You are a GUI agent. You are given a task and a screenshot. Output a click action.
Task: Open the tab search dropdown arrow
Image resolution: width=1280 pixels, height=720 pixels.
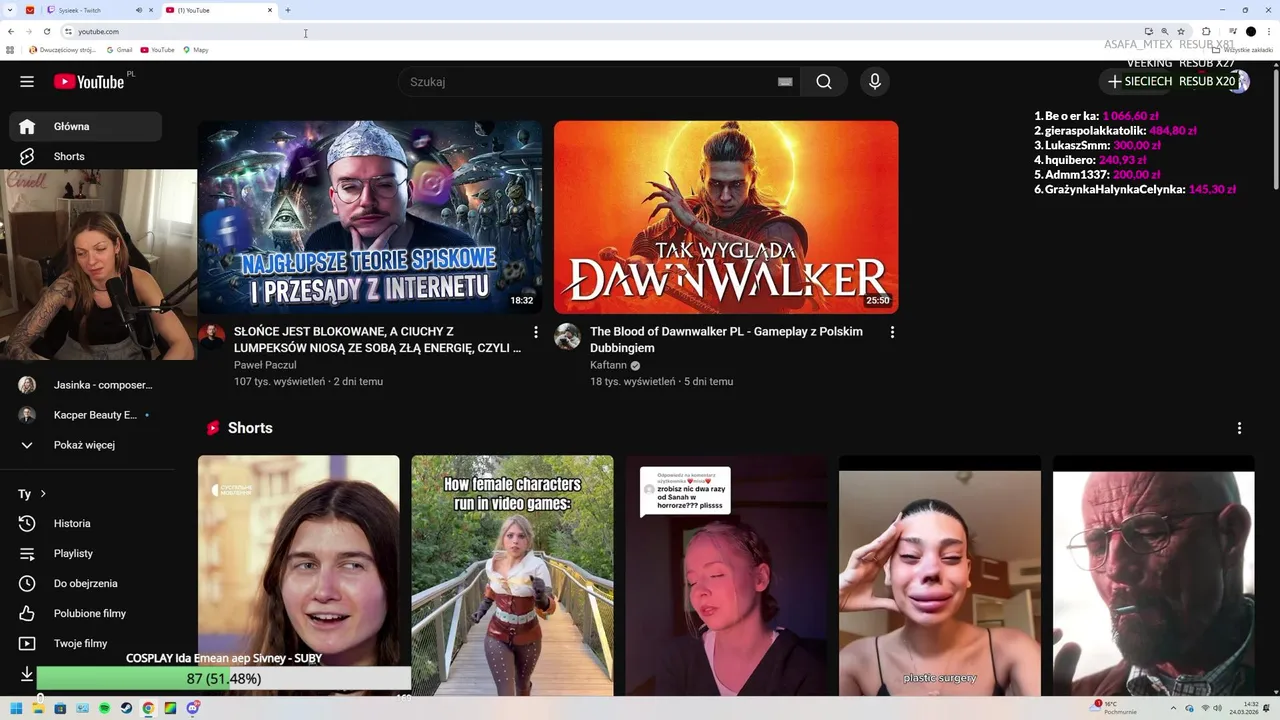coord(10,10)
